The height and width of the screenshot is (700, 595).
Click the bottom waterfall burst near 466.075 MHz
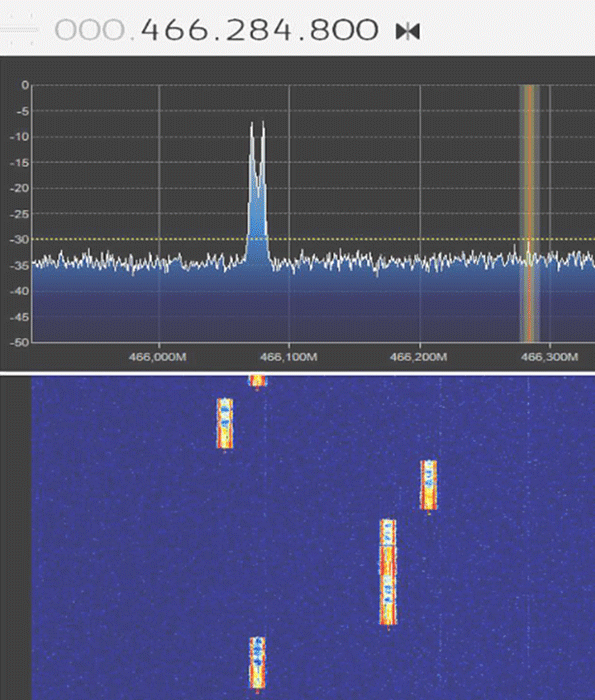pyautogui.click(x=257, y=662)
